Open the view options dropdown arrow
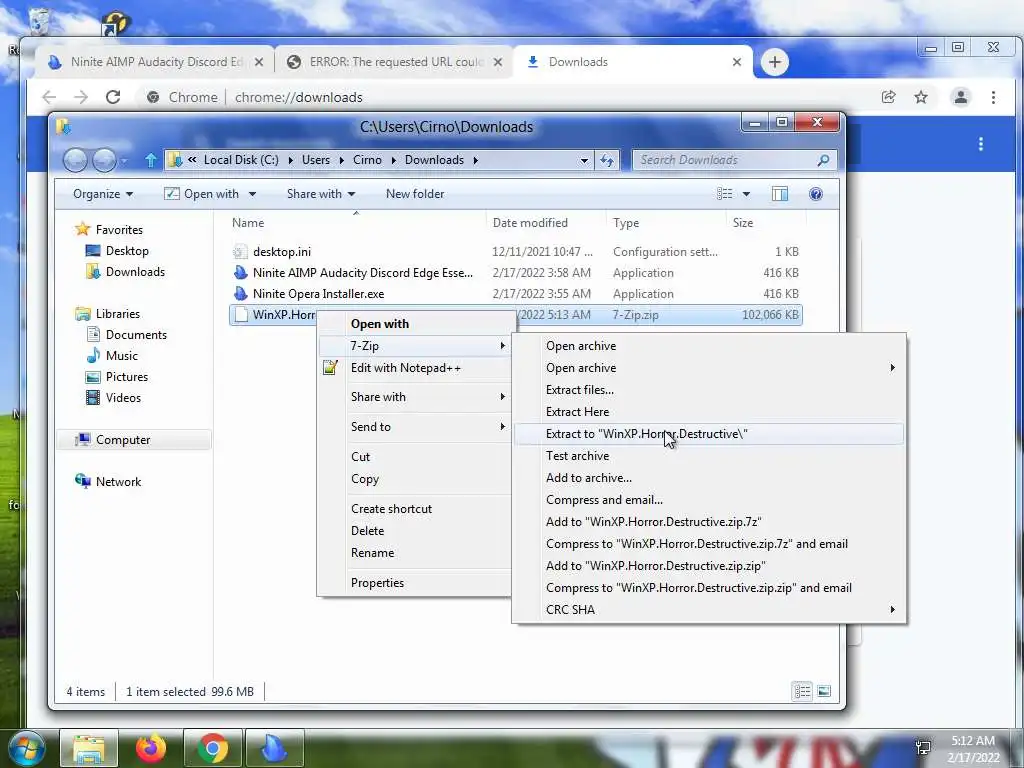1024x768 pixels. tap(746, 194)
